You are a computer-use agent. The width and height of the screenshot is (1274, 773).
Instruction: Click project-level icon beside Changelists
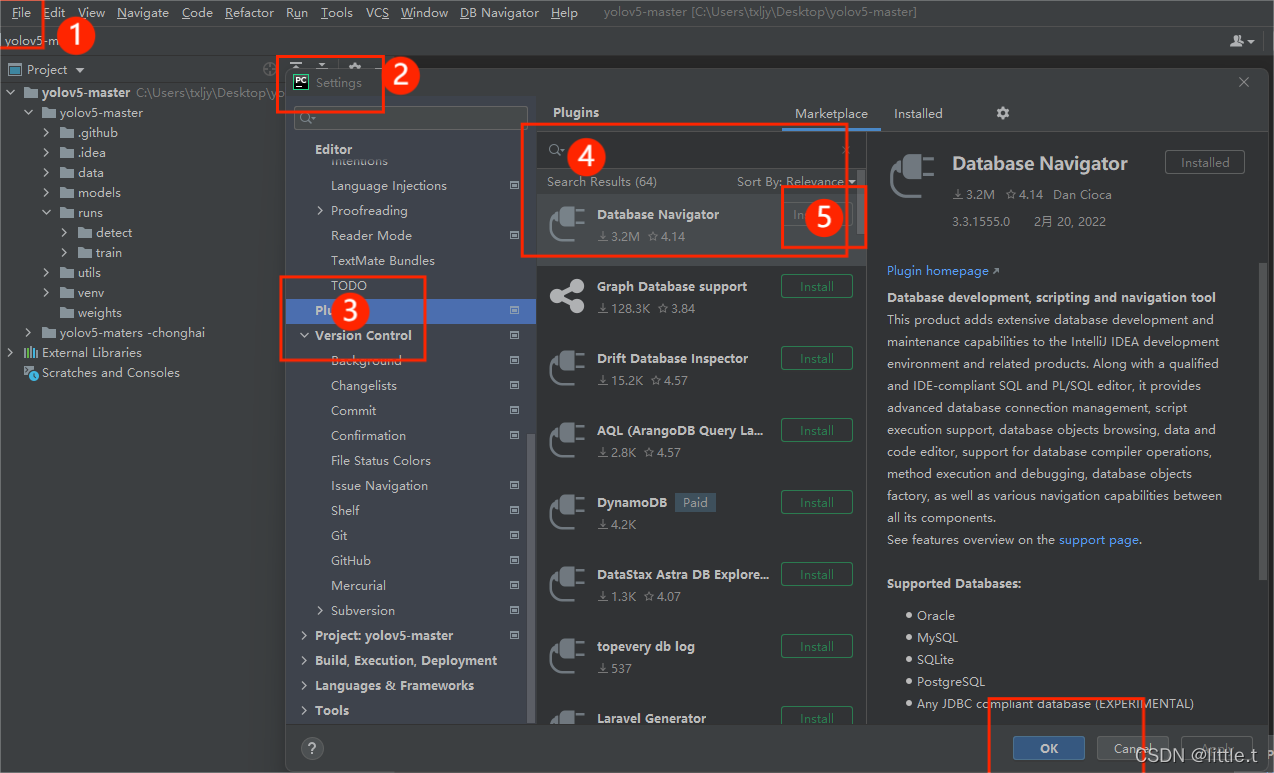pyautogui.click(x=515, y=386)
